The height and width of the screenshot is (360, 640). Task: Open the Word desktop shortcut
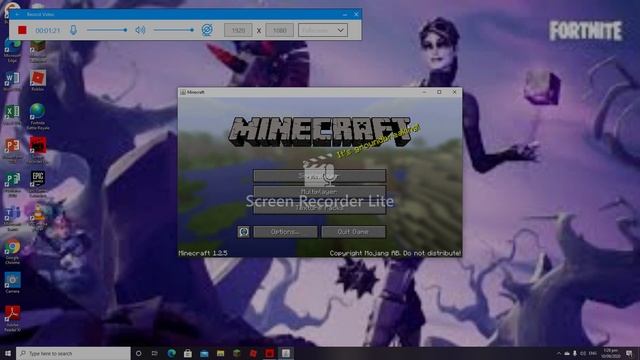click(x=12, y=81)
